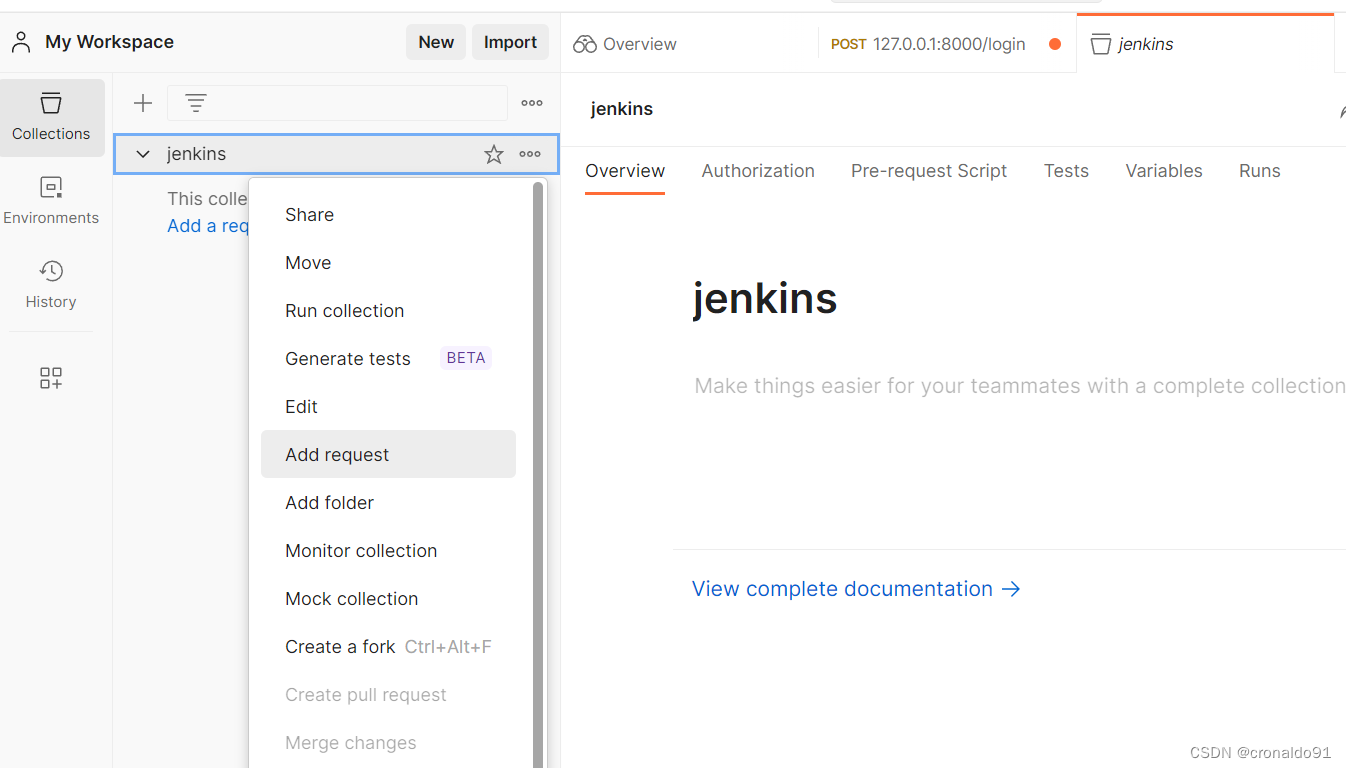1346x768 pixels.
Task: Click the plus icon to create collection
Action: pos(143,103)
